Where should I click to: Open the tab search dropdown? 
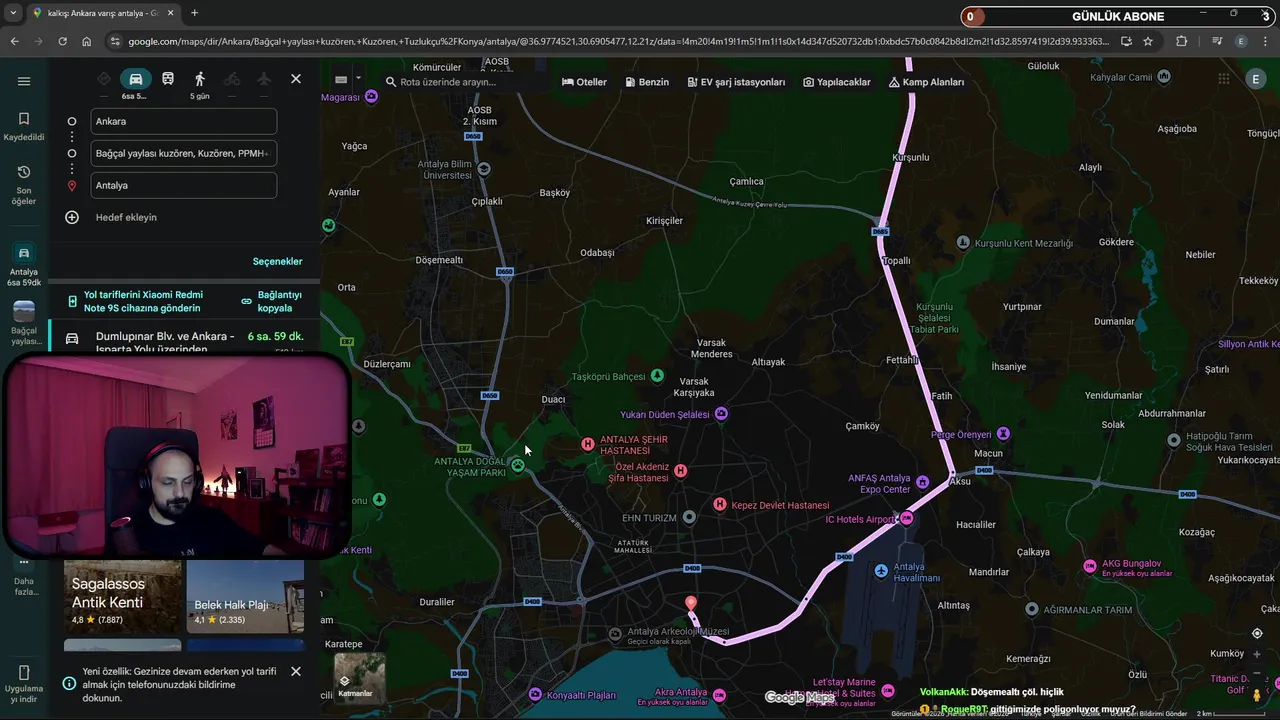13,13
